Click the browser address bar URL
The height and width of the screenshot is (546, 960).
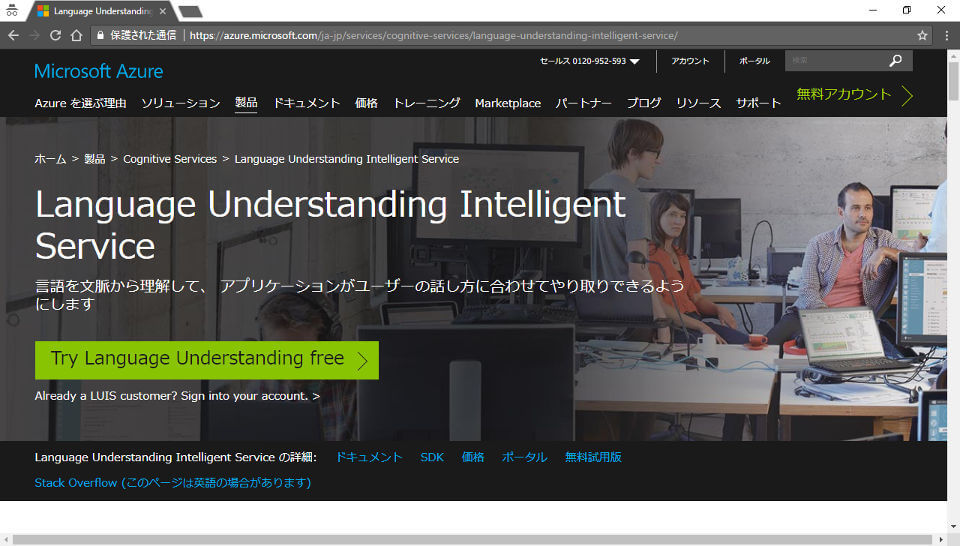[433, 36]
